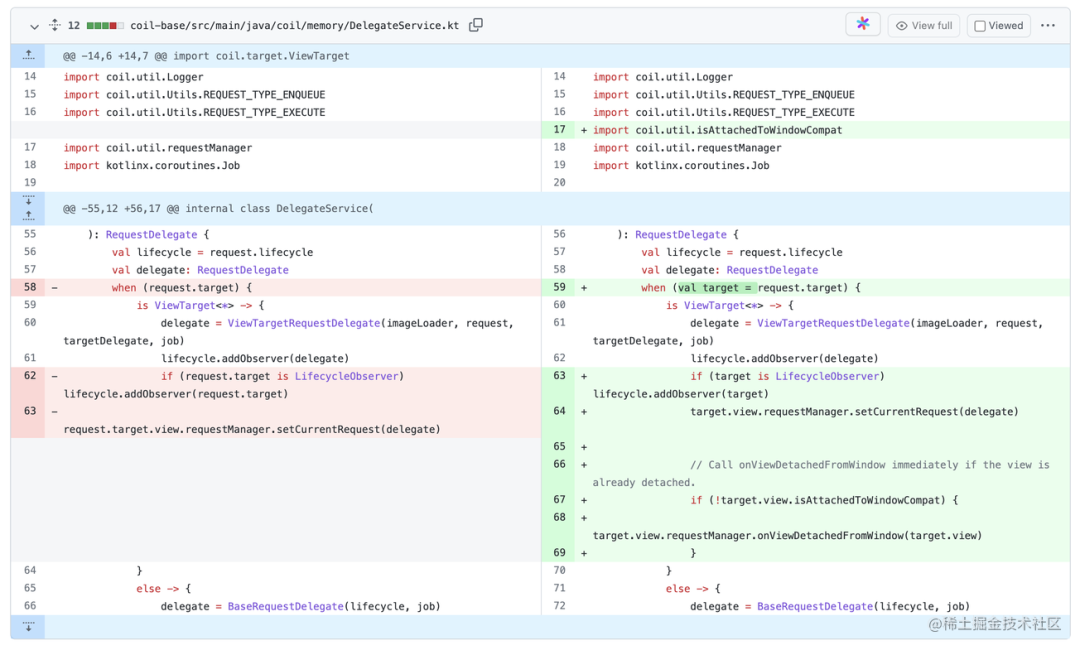Click deleted line number 63
Screen dimensions: 1080x650
(x=30, y=411)
